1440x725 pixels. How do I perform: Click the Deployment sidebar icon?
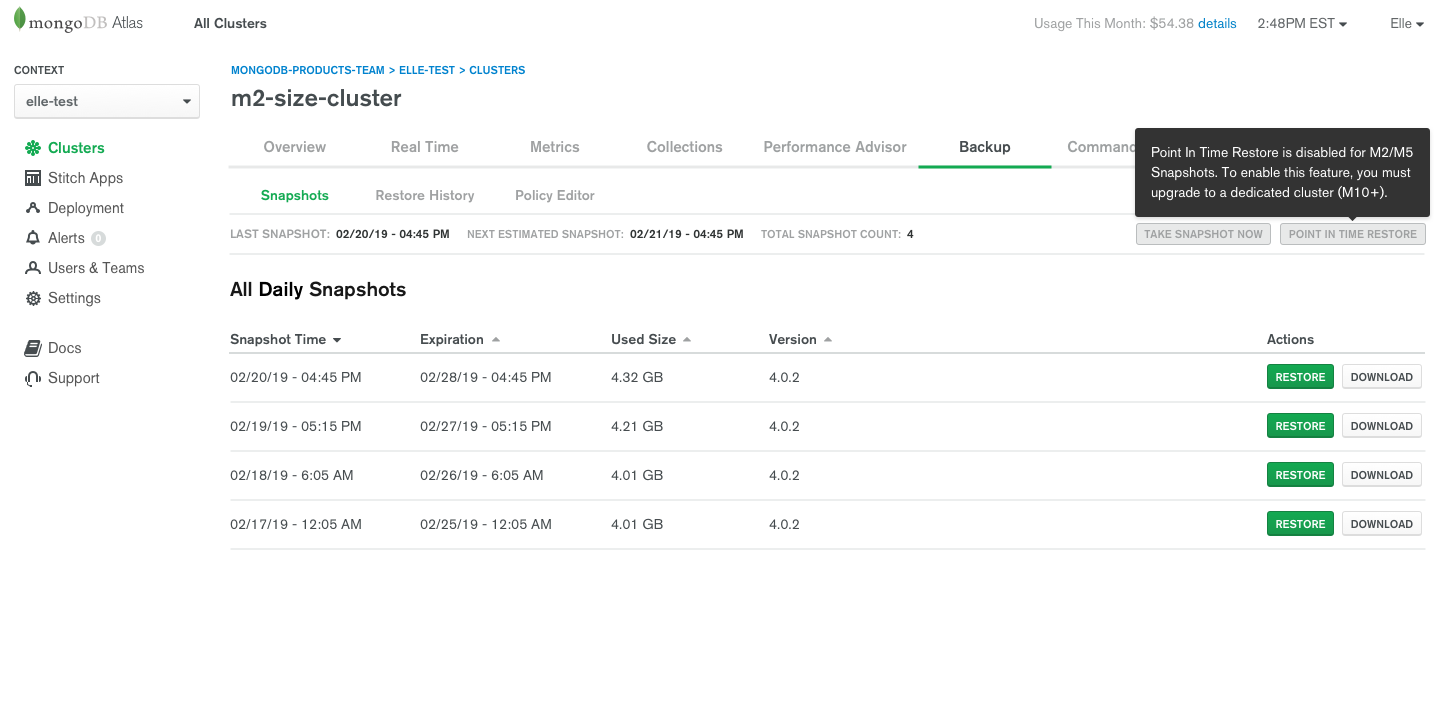(x=33, y=208)
